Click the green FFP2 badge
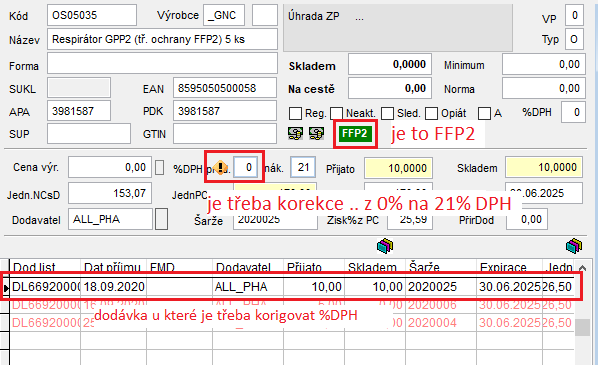This screenshot has height=365, width=598. click(355, 133)
